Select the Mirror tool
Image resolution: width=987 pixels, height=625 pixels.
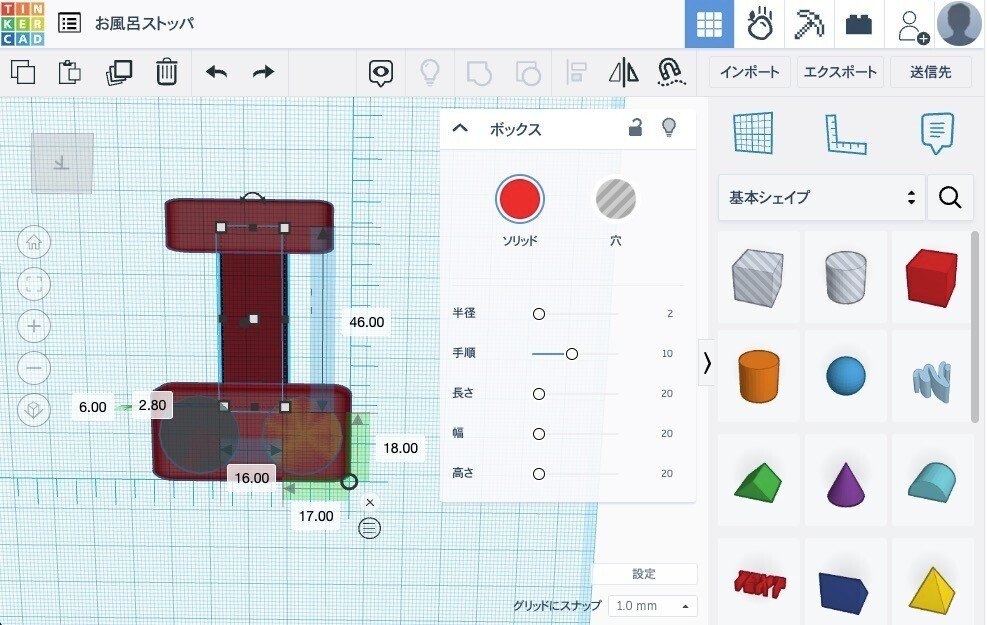[622, 72]
